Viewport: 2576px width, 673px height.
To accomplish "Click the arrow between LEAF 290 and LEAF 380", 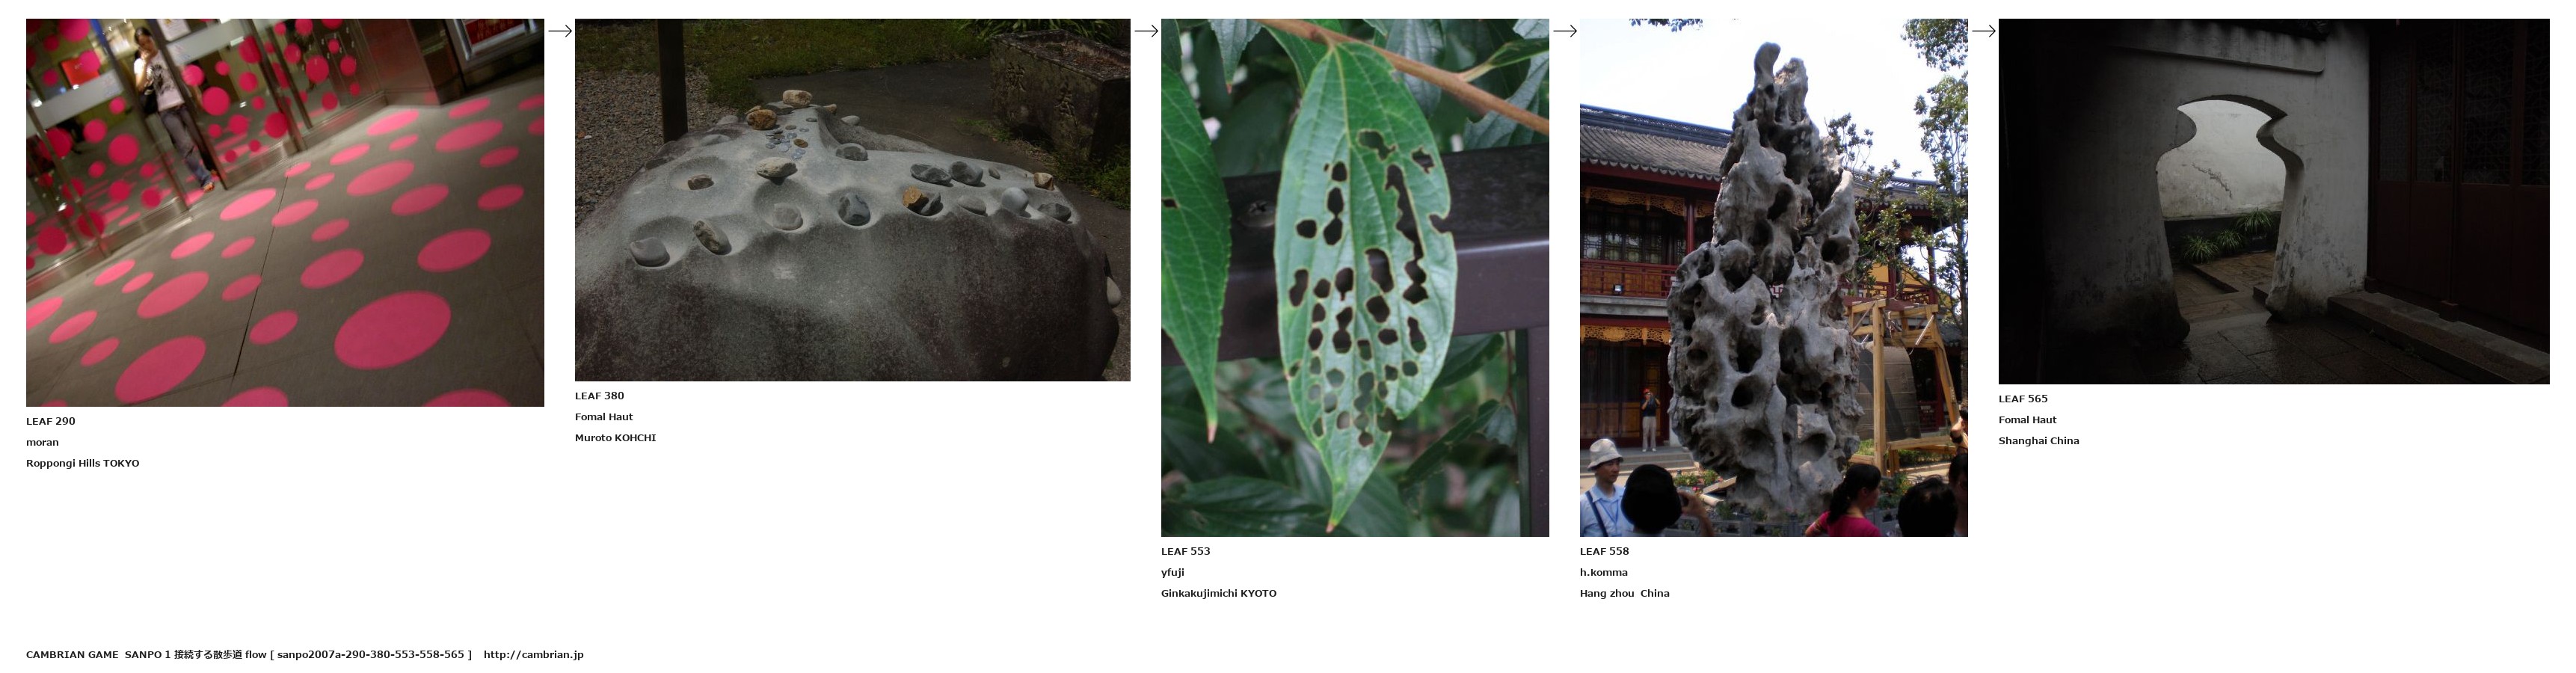I will tap(560, 31).
